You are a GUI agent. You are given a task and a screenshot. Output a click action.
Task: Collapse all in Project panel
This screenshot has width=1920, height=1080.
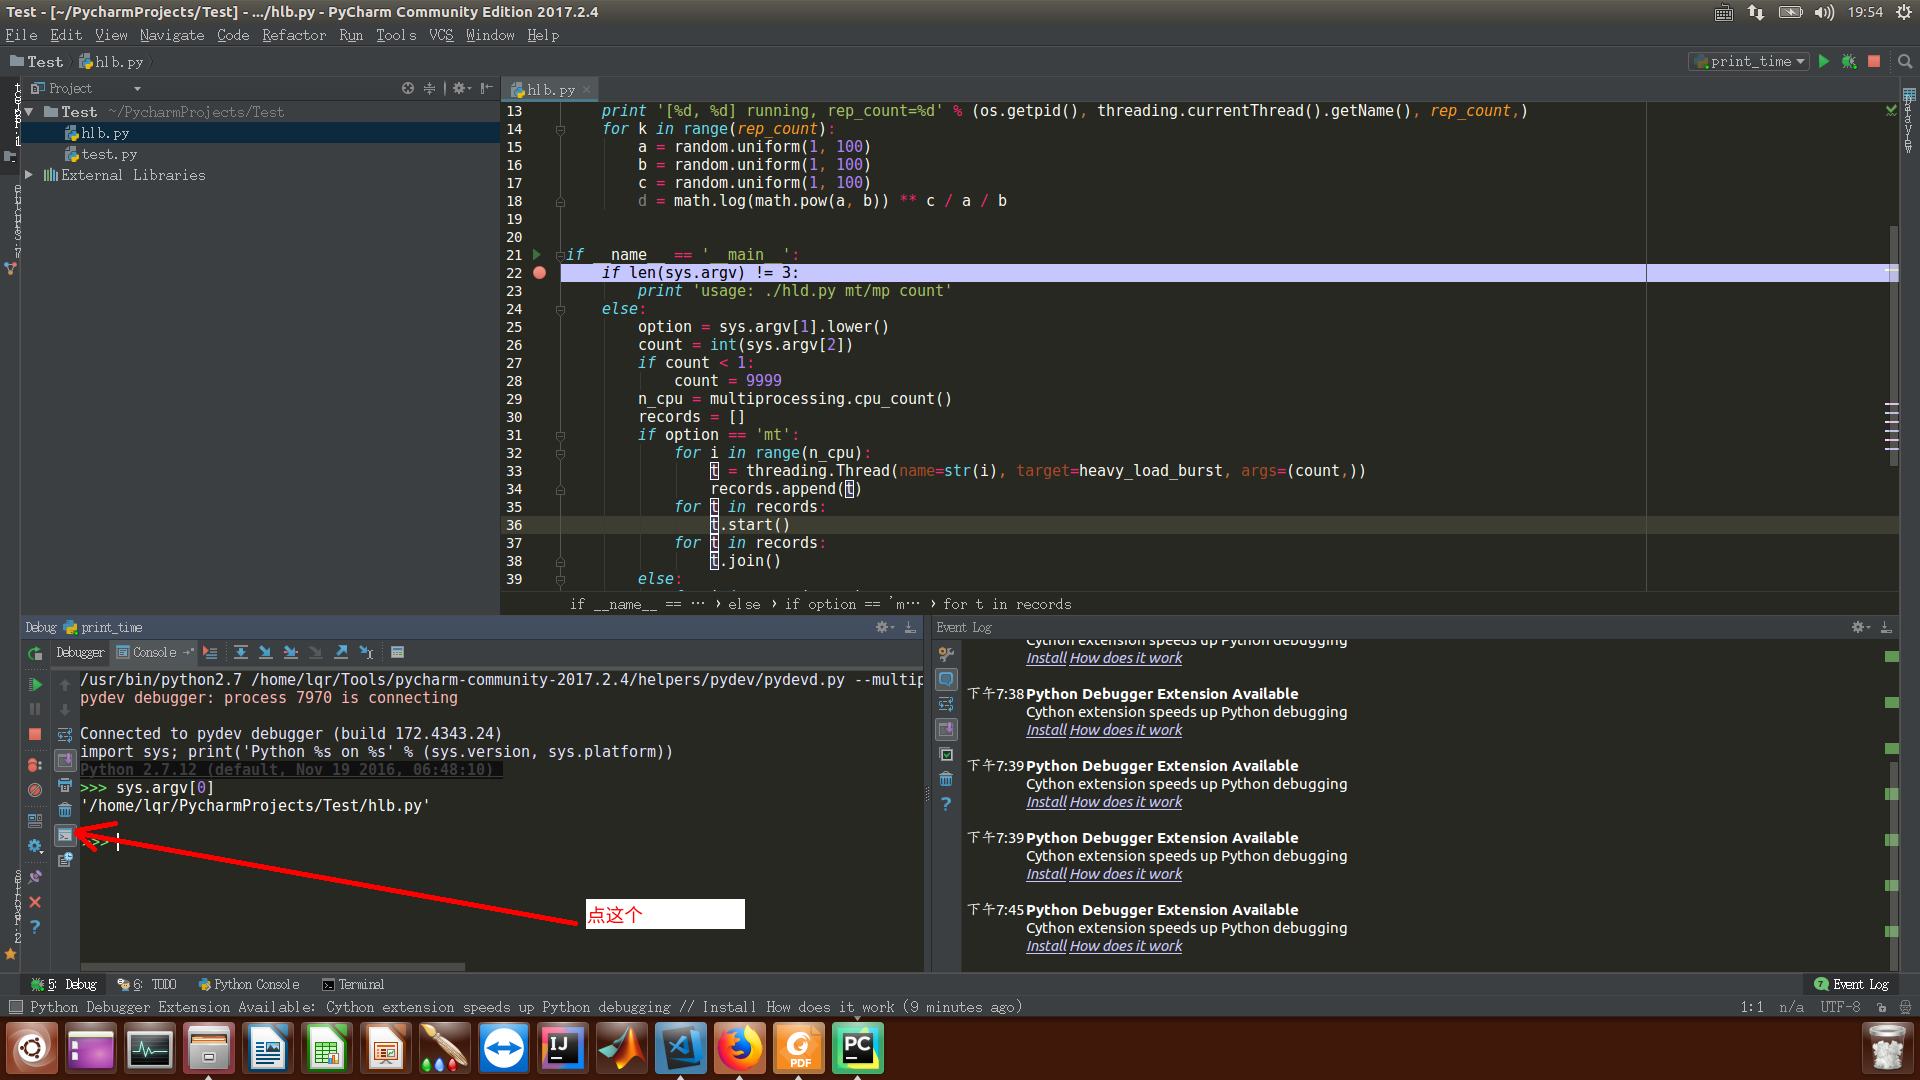tap(429, 88)
